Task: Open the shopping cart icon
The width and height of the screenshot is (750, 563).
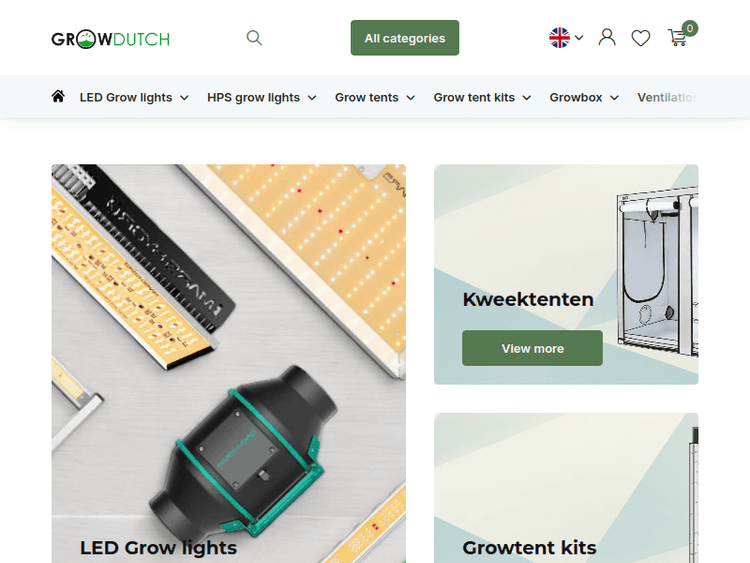Action: tap(677, 37)
